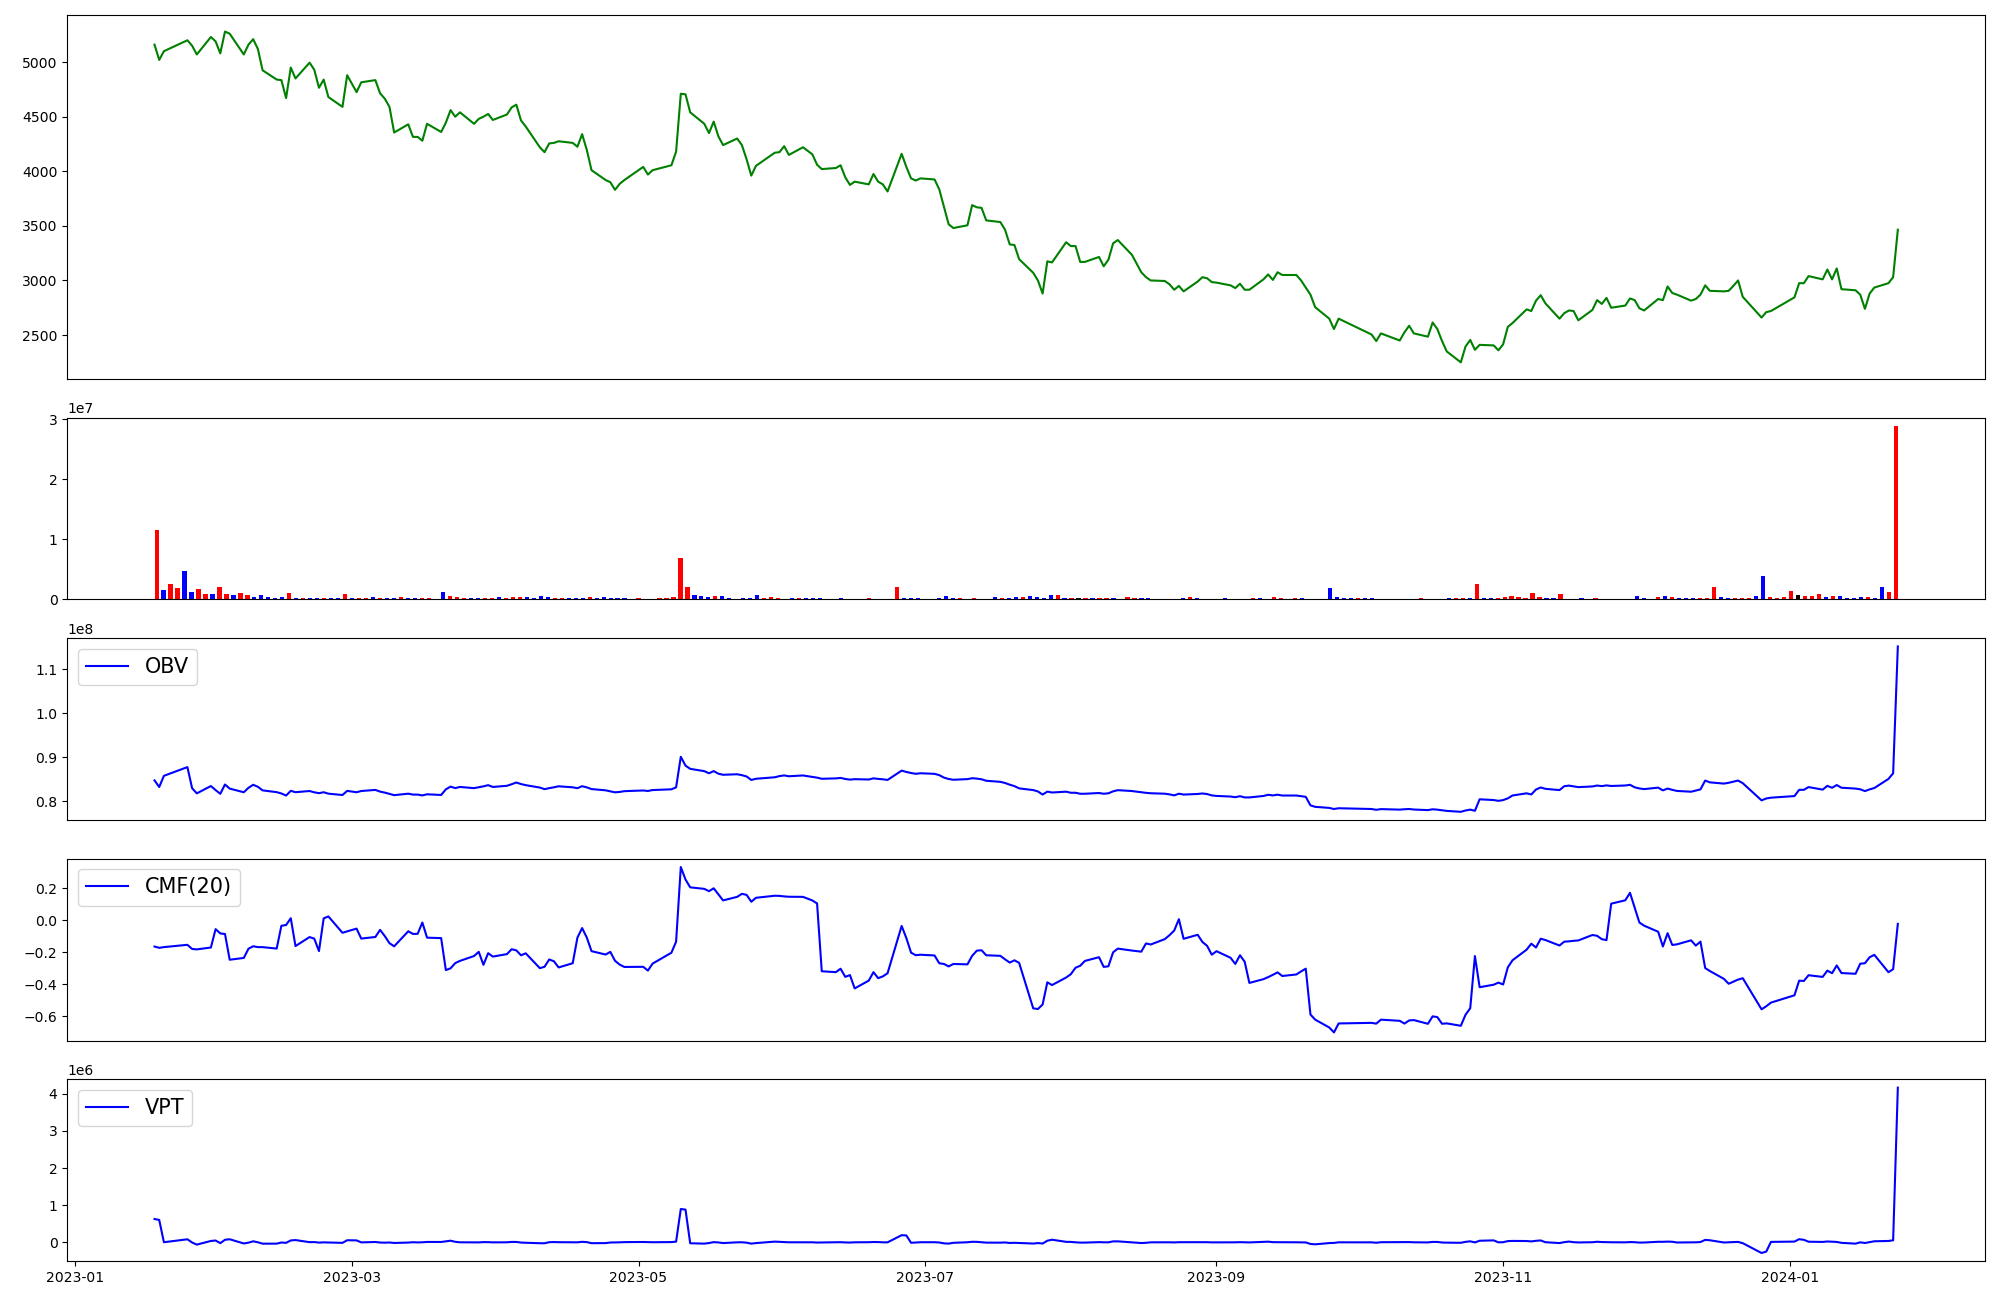Click the 2500 price axis tick label
The height and width of the screenshot is (1300, 2000).
point(39,336)
